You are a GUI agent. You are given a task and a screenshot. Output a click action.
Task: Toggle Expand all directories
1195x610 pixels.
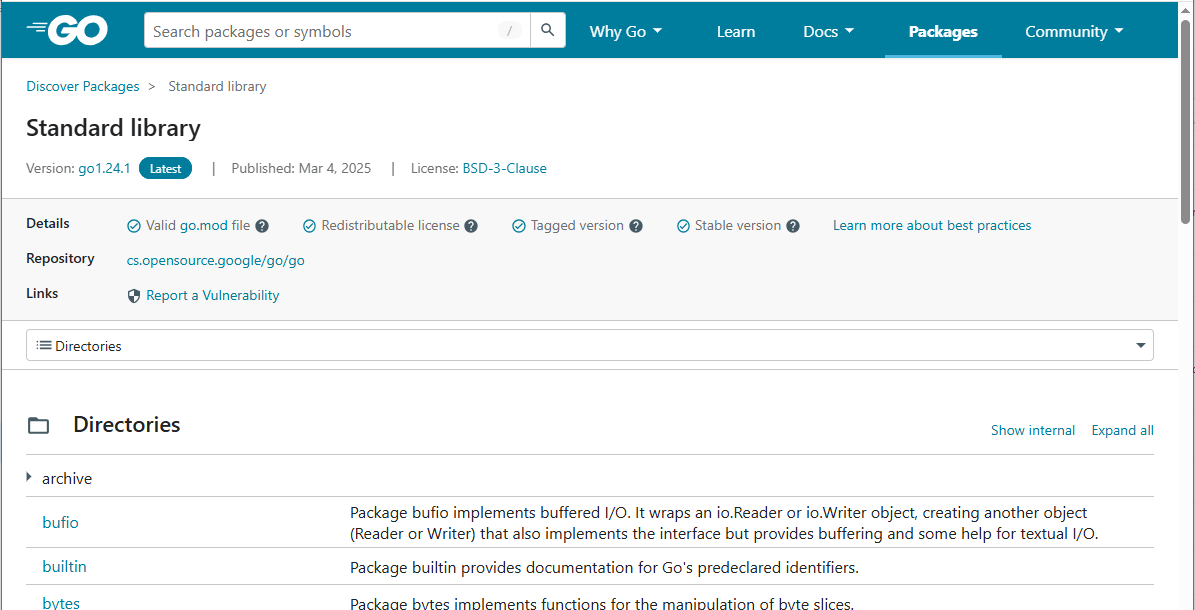coord(1122,430)
